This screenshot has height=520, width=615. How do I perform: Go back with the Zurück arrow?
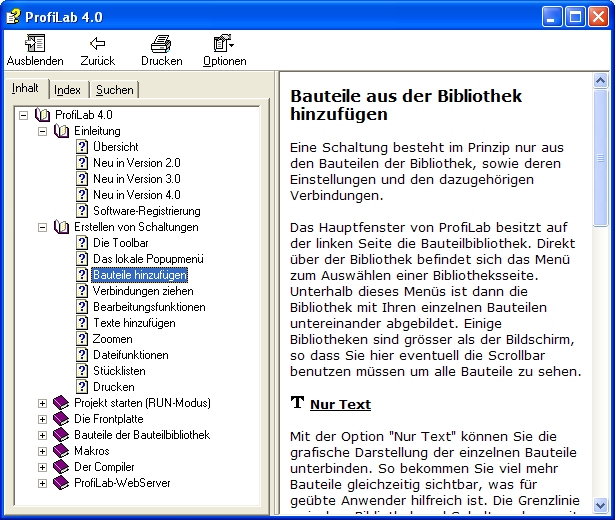click(97, 44)
